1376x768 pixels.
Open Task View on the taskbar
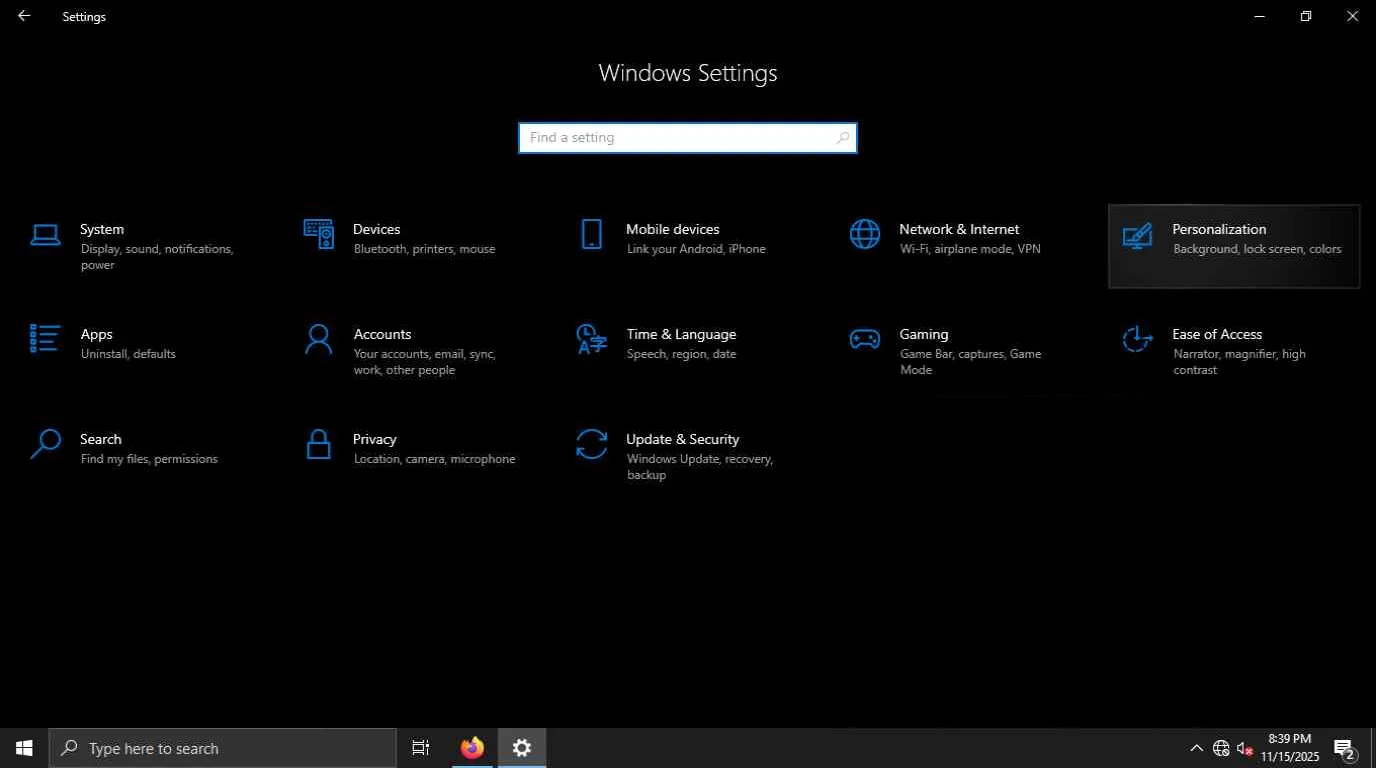pyautogui.click(x=421, y=748)
